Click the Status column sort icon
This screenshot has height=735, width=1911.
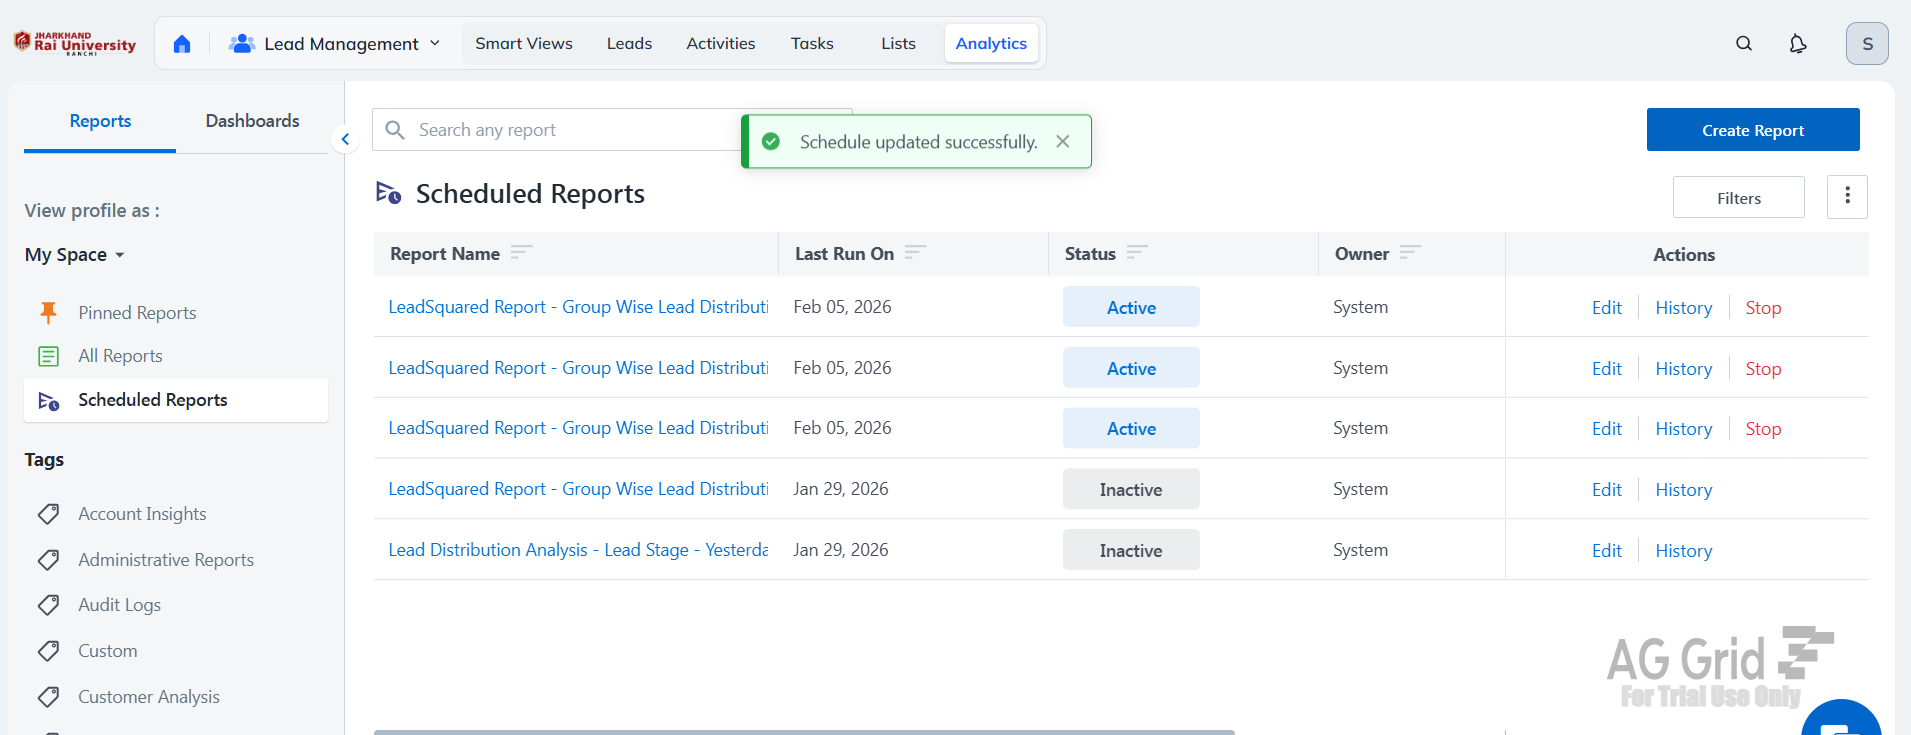[1137, 253]
